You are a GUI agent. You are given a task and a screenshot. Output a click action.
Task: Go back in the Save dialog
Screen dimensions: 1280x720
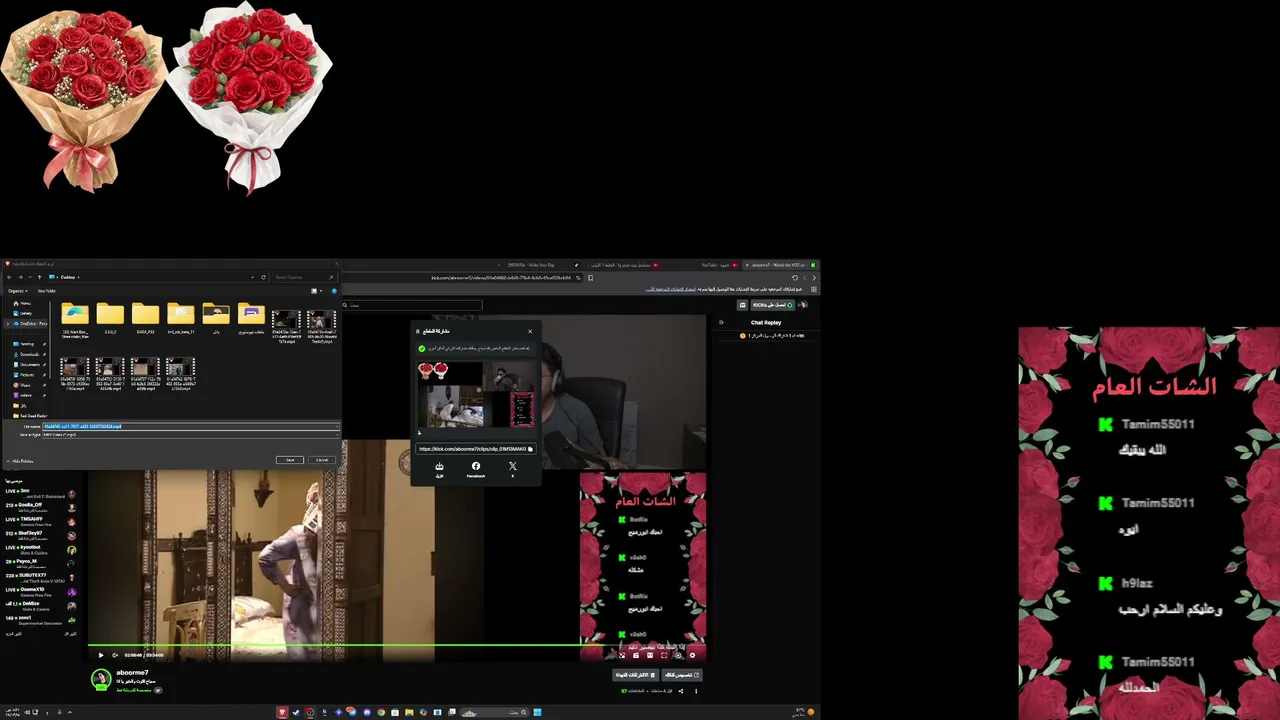click(x=8, y=277)
